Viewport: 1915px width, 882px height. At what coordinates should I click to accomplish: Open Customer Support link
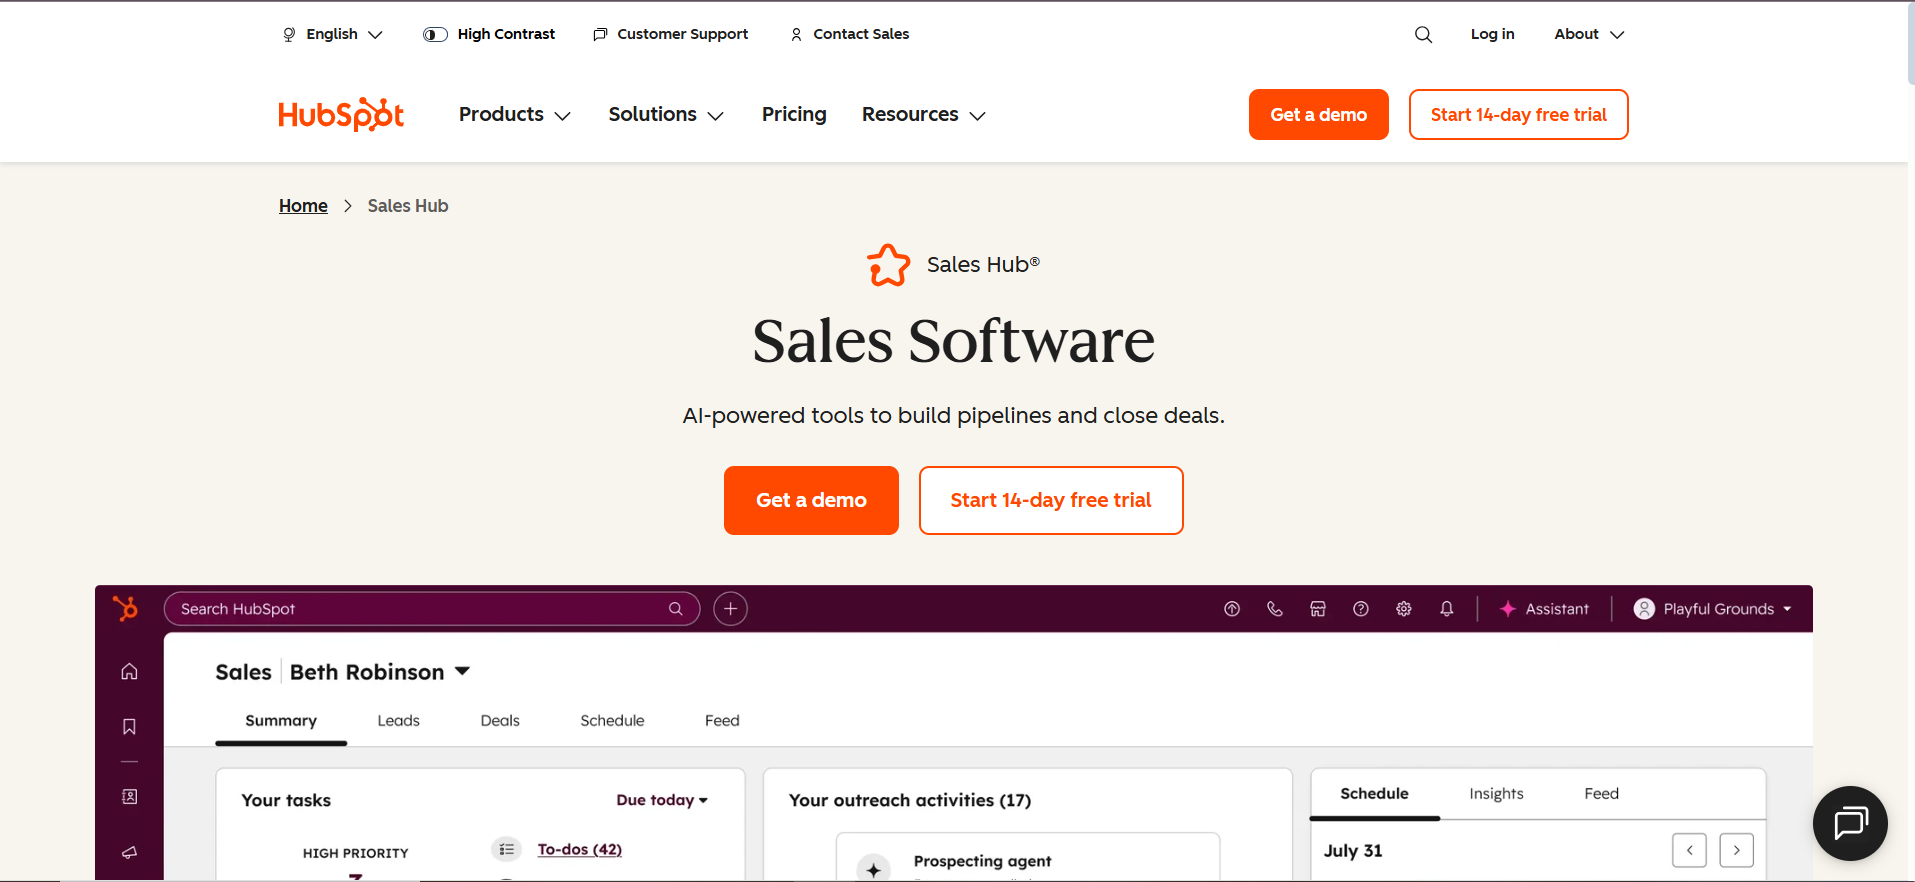click(671, 34)
